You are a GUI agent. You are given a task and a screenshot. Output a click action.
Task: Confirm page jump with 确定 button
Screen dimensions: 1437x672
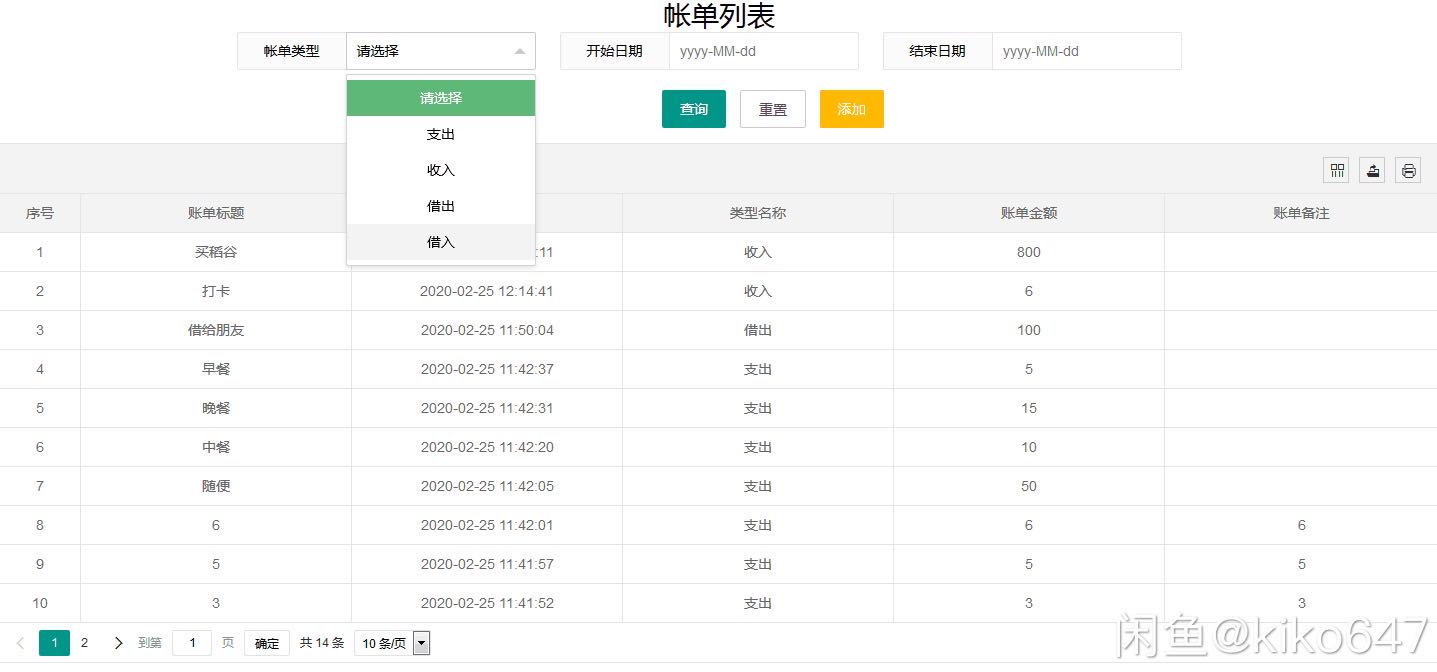266,643
